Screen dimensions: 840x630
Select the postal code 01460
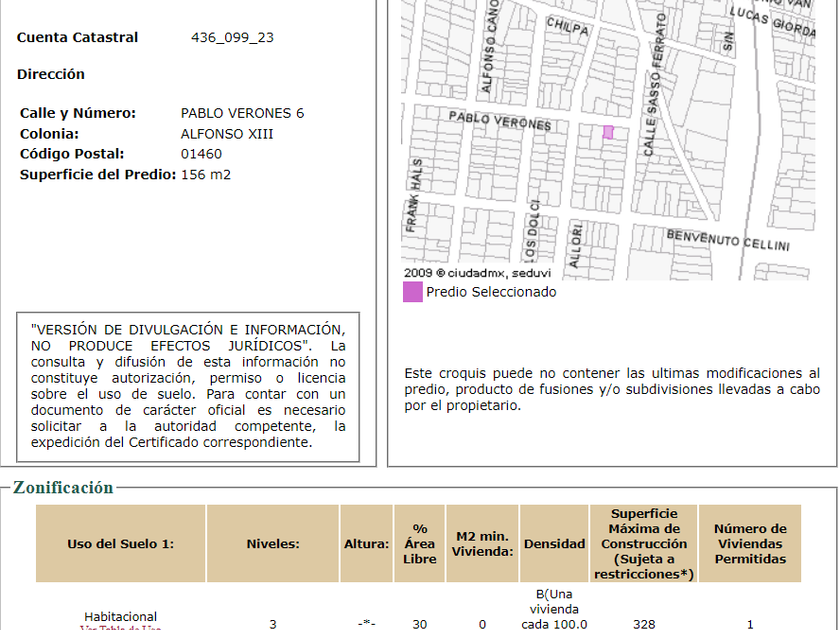coord(201,154)
